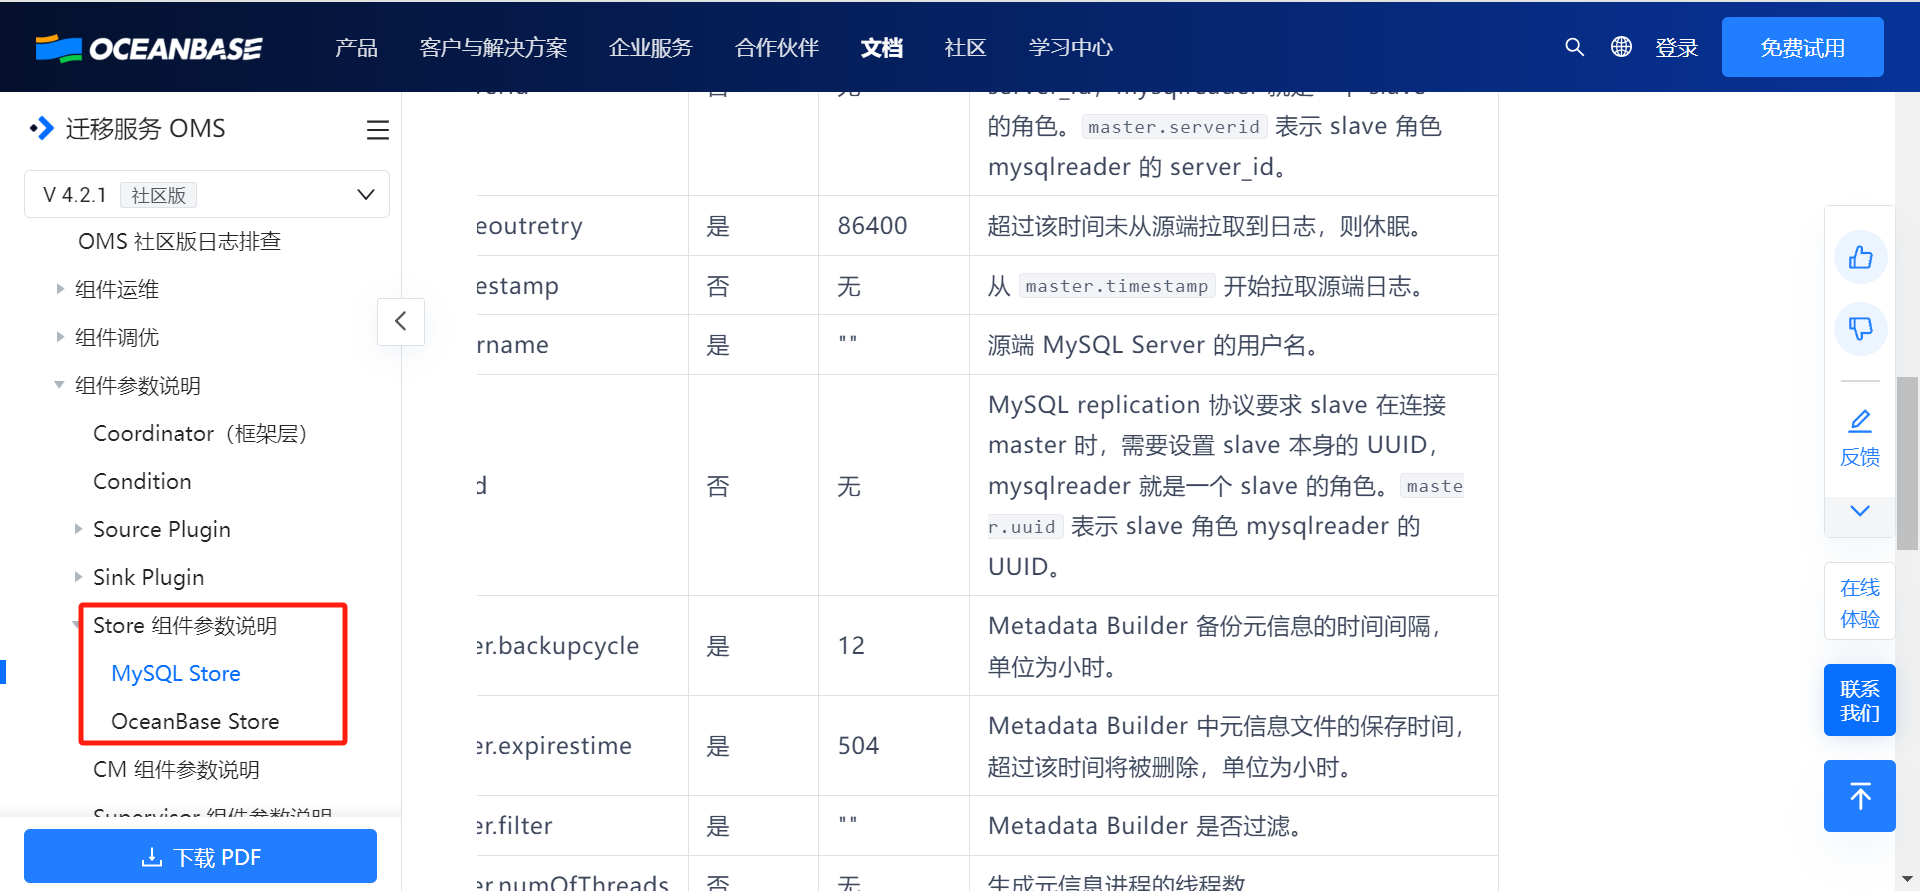Expand the Sink Plugin node
The image size is (1920, 891).
(x=78, y=577)
